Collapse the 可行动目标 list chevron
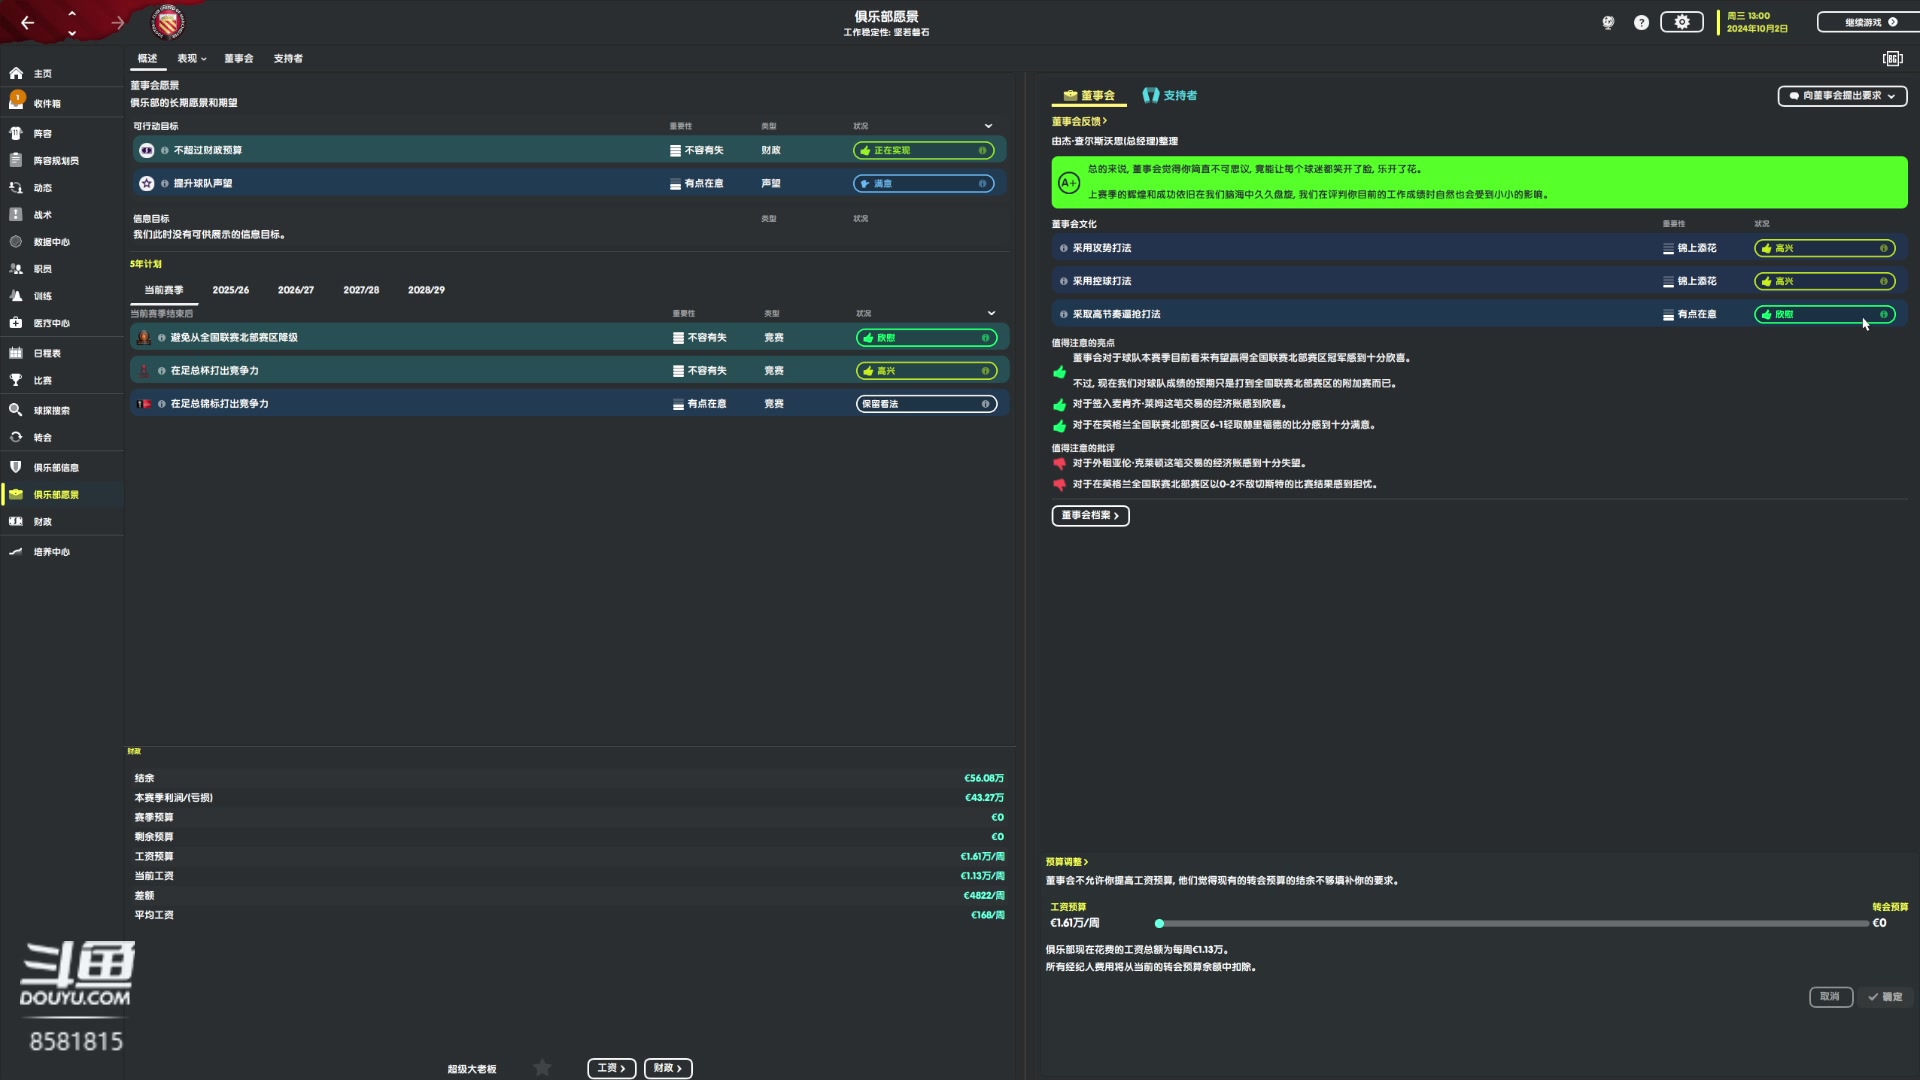 pos(988,126)
